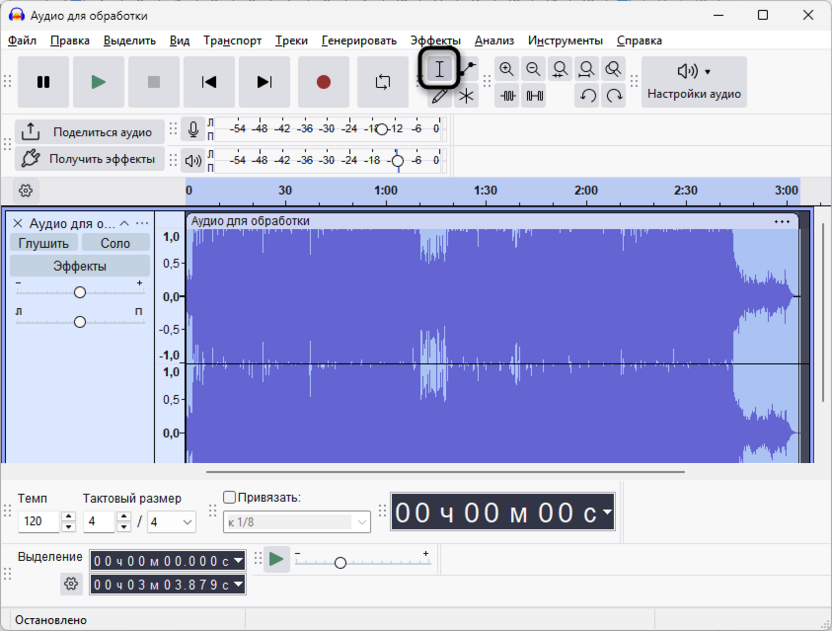Click Получить эффекты button
The image size is (832, 631).
90,159
